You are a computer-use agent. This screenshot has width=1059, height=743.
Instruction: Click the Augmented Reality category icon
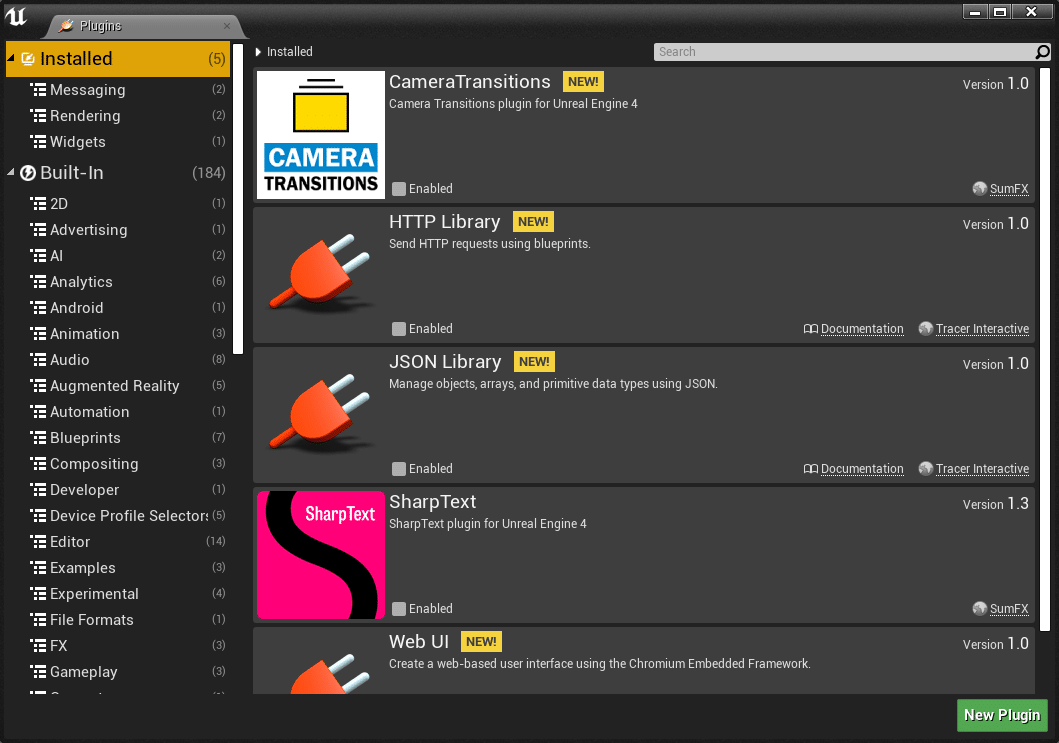[39, 385]
